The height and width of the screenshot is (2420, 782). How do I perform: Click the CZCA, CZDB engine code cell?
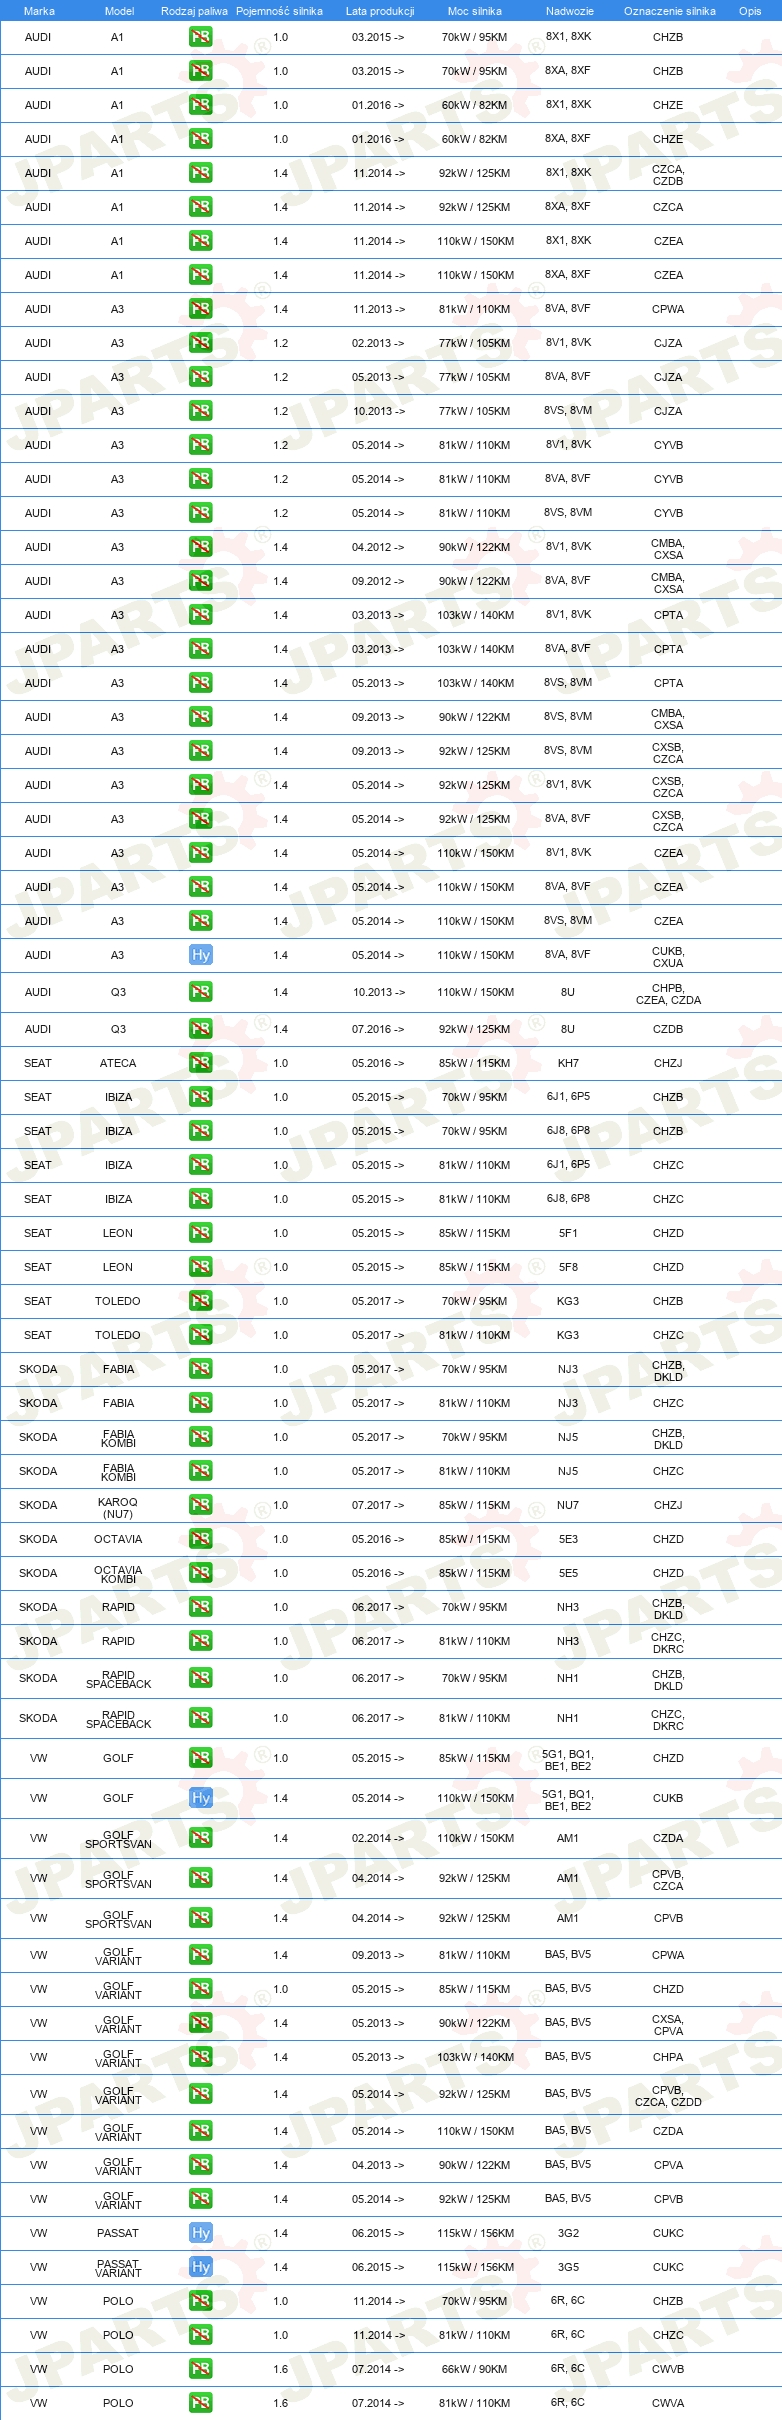pos(668,175)
